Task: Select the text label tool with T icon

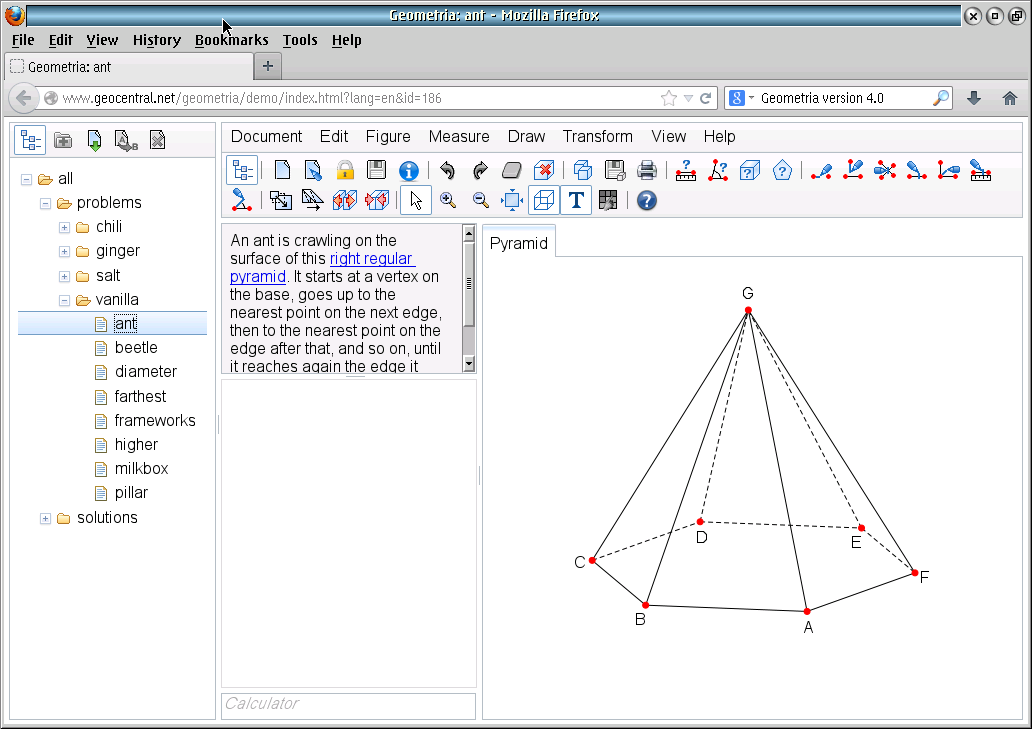Action: click(575, 200)
